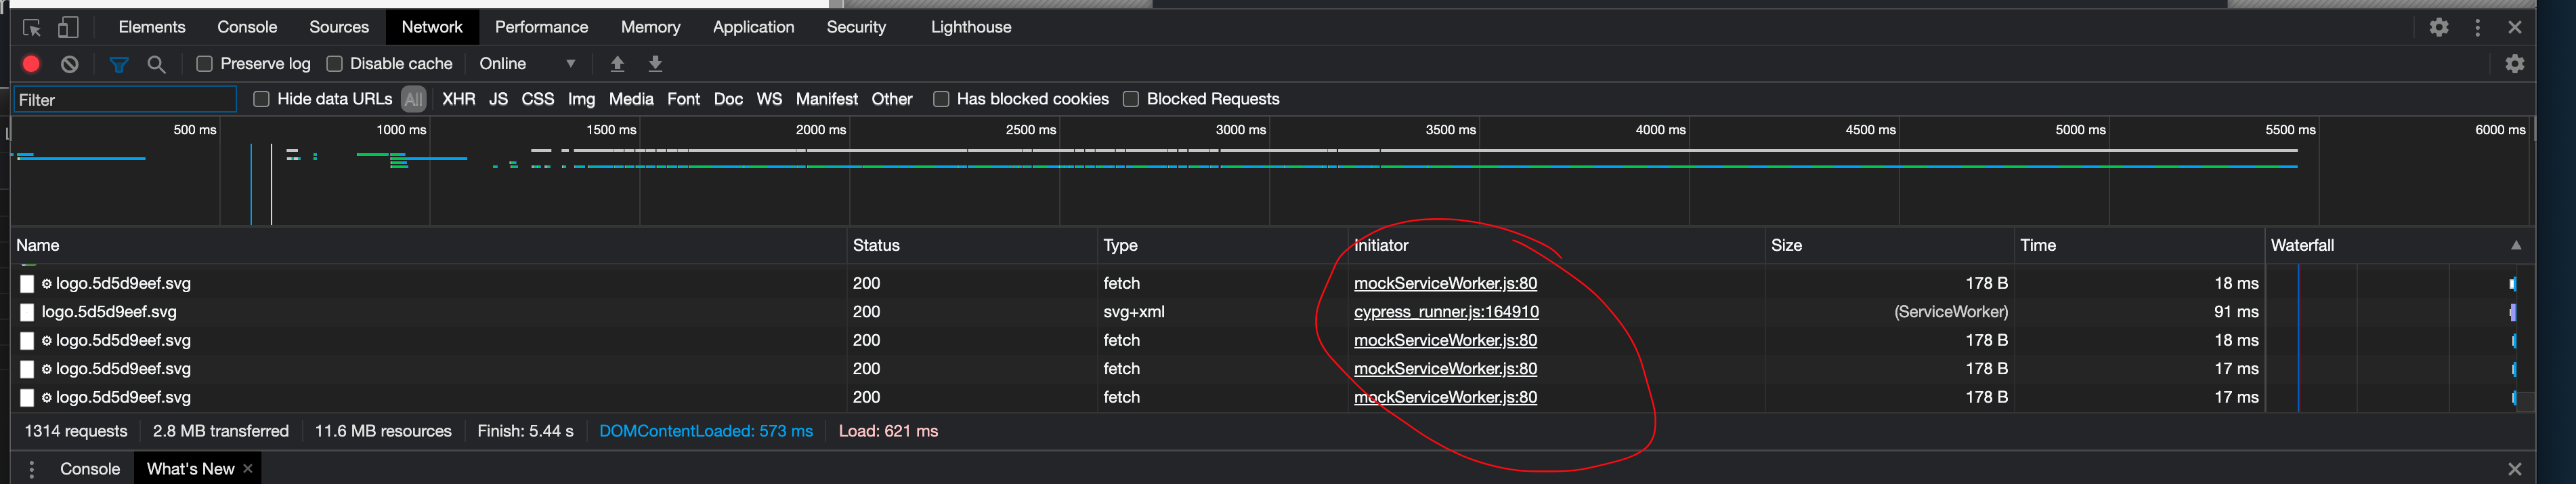Select the svg+xml logo.5d5d9eef.svg request row
The image size is (2576, 484).
[x=1262, y=312]
